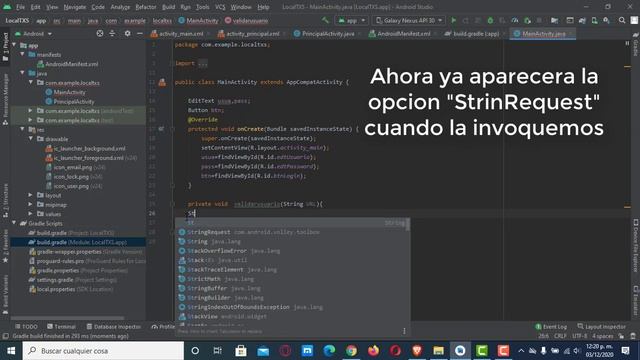This screenshot has height=360, width=640.
Task: Select StringRequest in the completion list
Action: [x=293, y=232]
